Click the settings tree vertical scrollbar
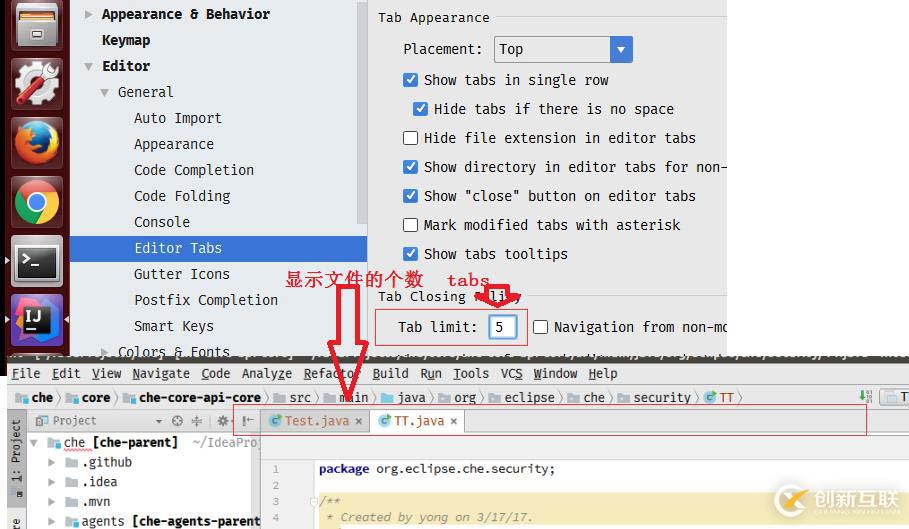Viewport: 909px width, 529px height. tap(362, 111)
